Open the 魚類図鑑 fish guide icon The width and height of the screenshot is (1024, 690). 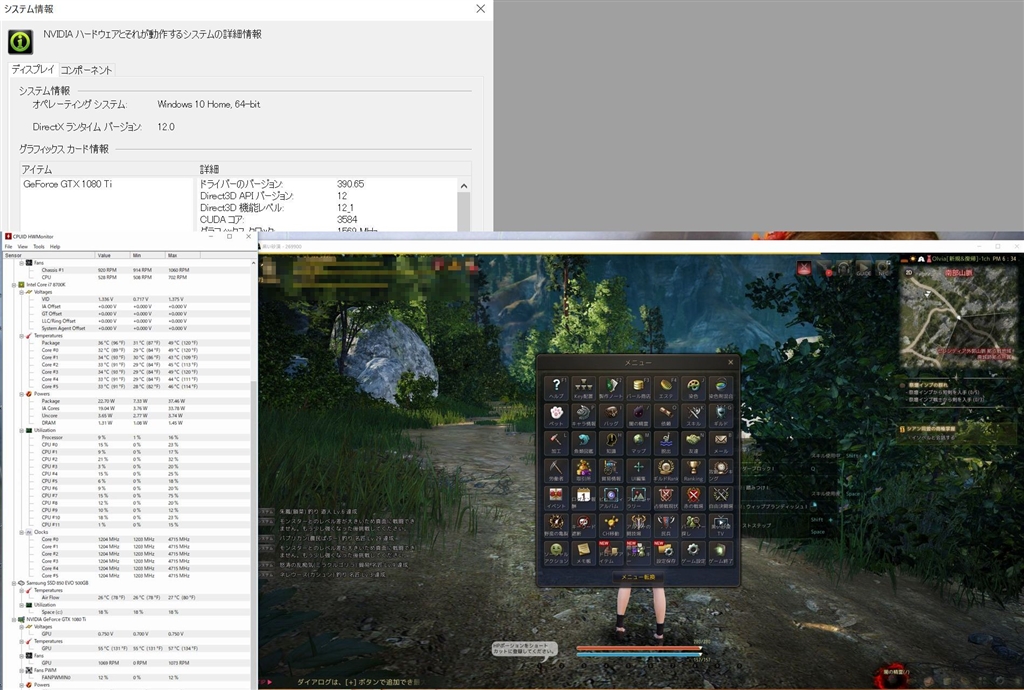click(583, 443)
